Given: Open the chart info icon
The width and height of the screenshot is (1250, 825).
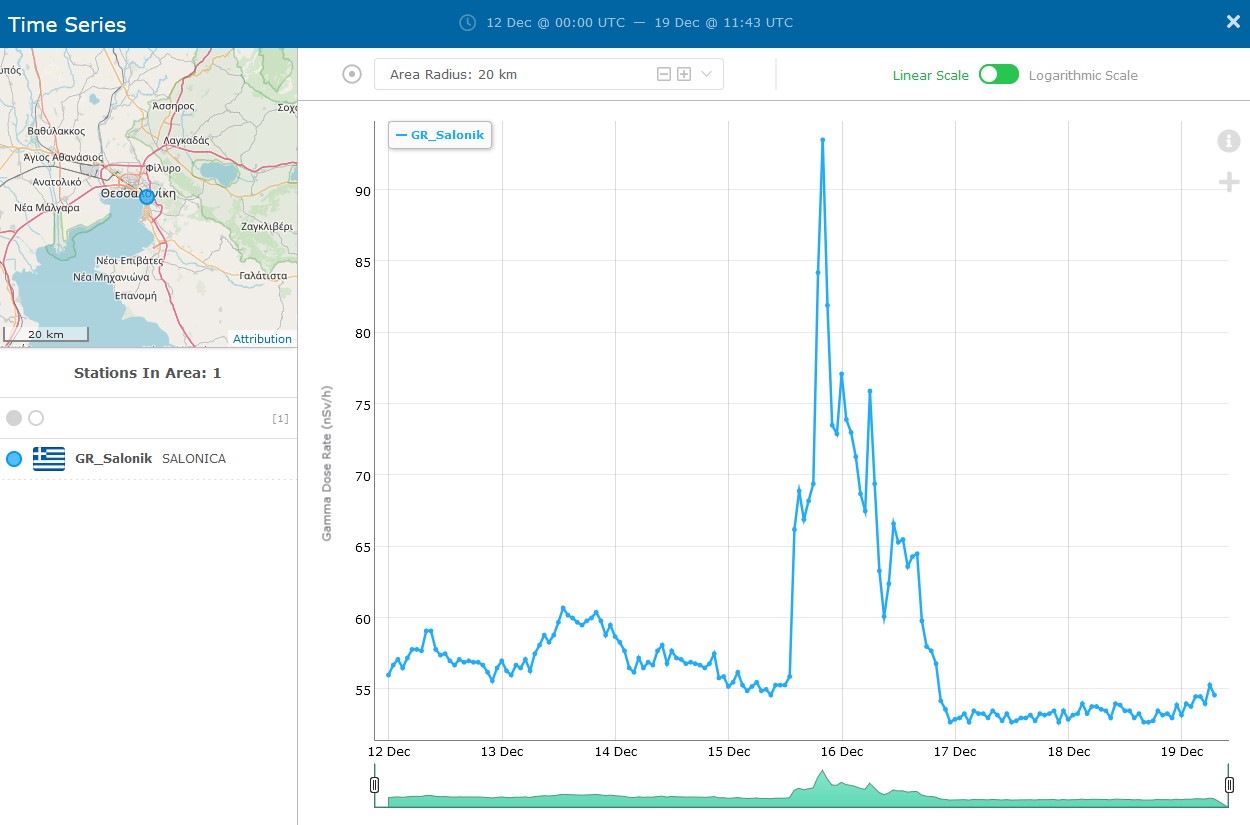Looking at the screenshot, I should (1228, 141).
